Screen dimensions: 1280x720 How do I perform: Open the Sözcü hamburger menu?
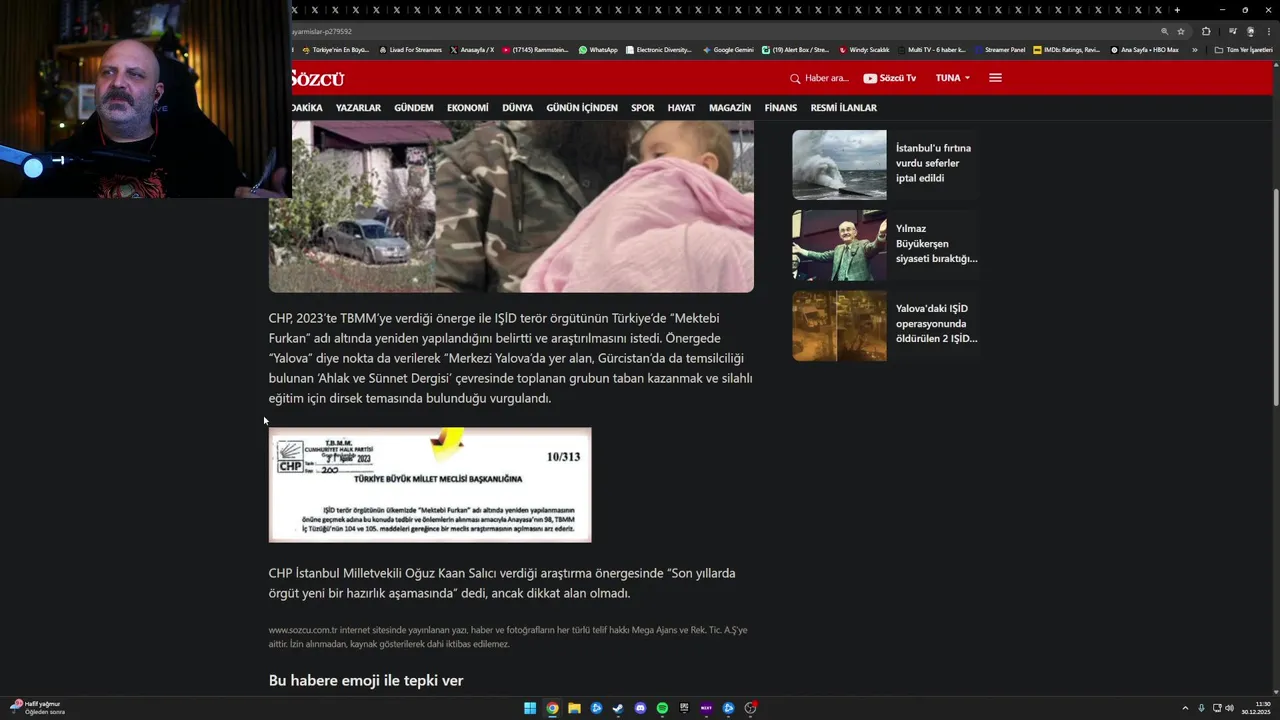[995, 78]
